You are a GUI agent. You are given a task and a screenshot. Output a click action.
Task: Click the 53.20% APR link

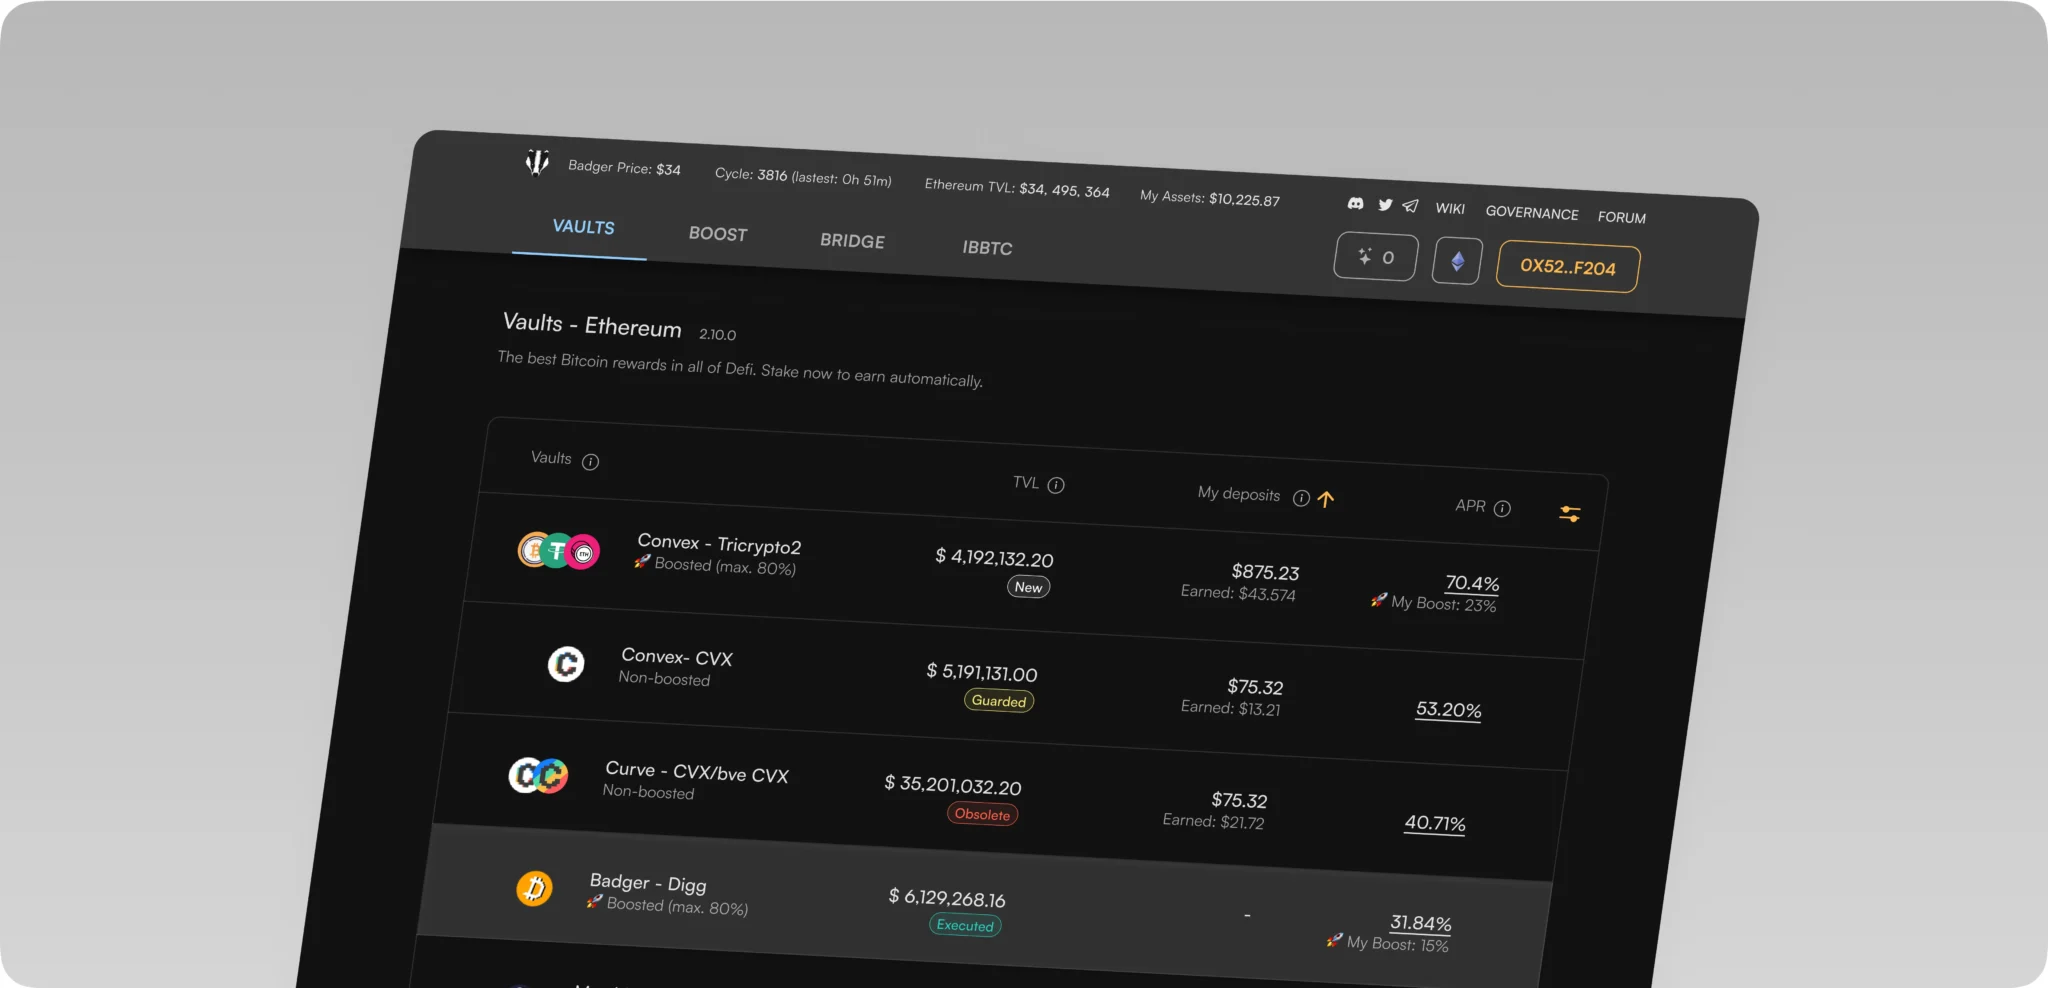[1448, 709]
